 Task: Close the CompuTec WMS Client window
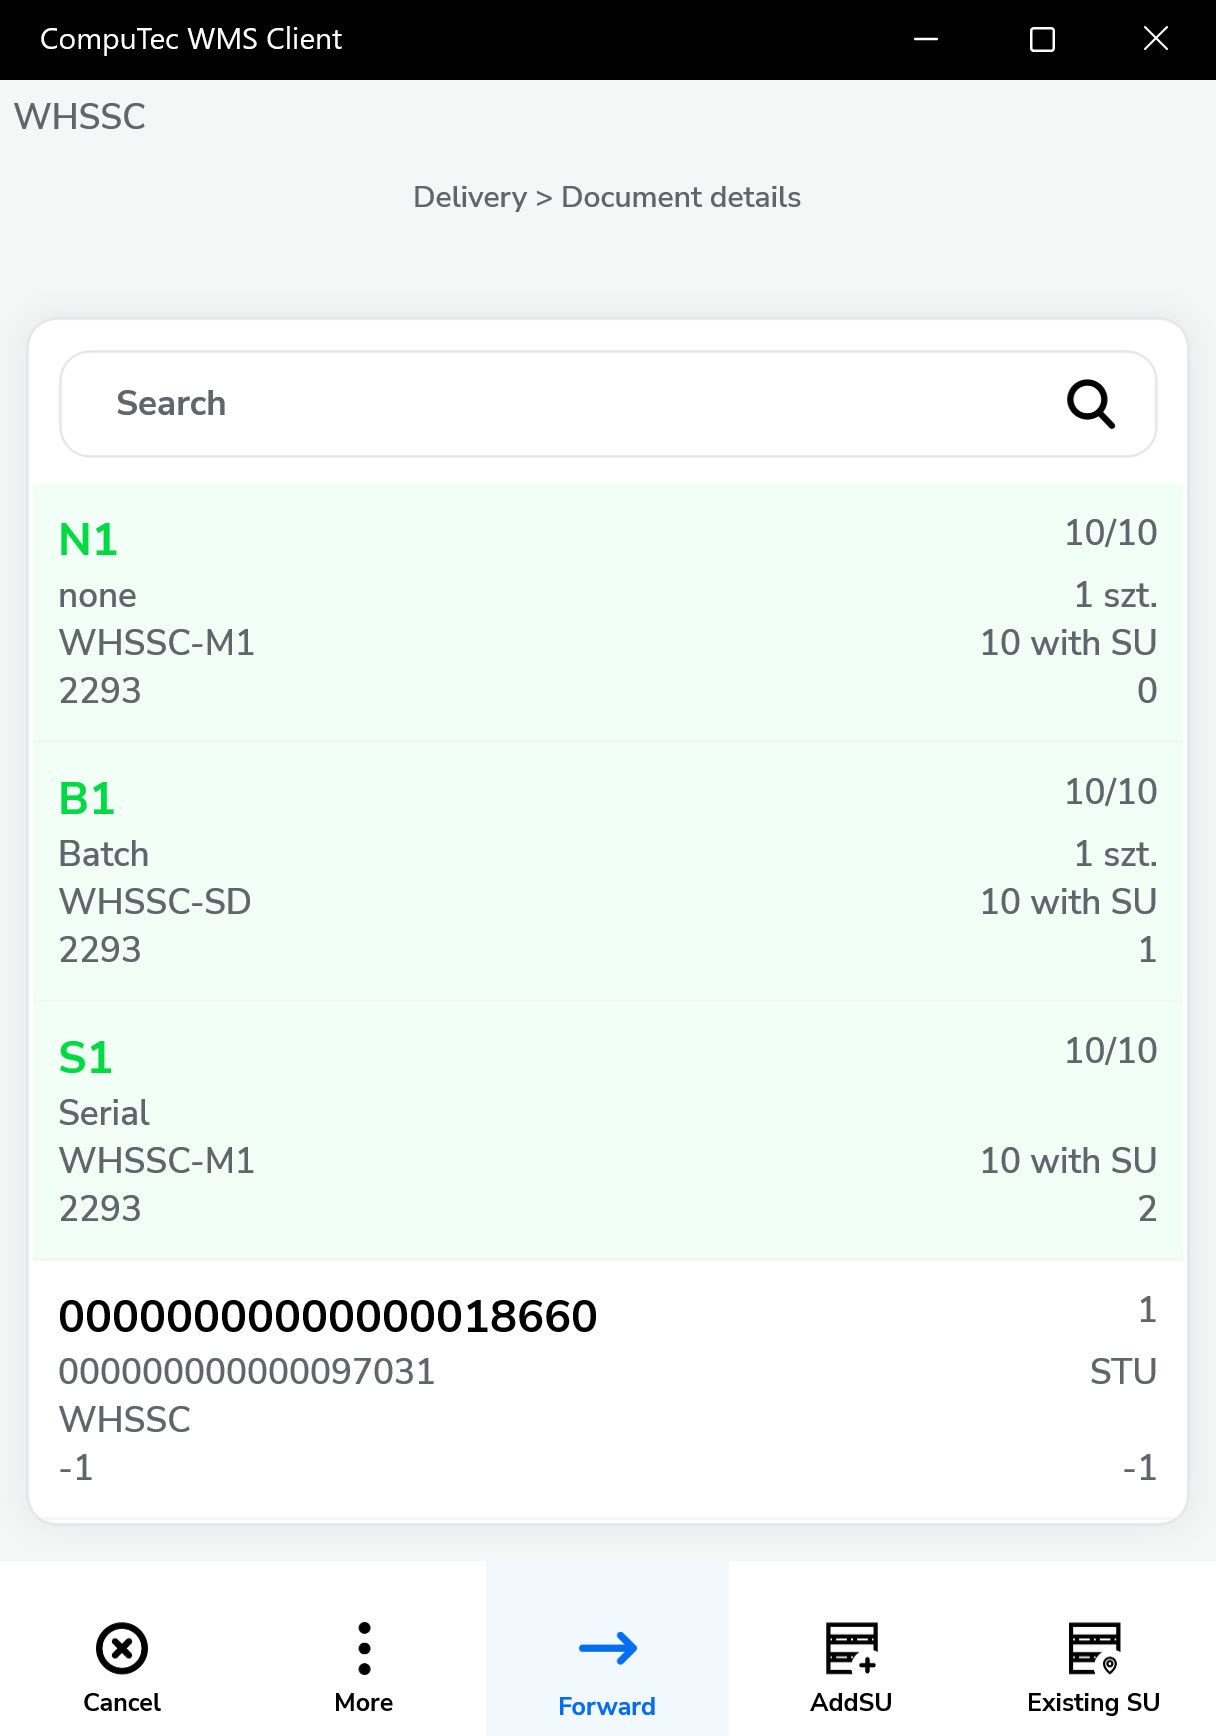tap(1156, 39)
